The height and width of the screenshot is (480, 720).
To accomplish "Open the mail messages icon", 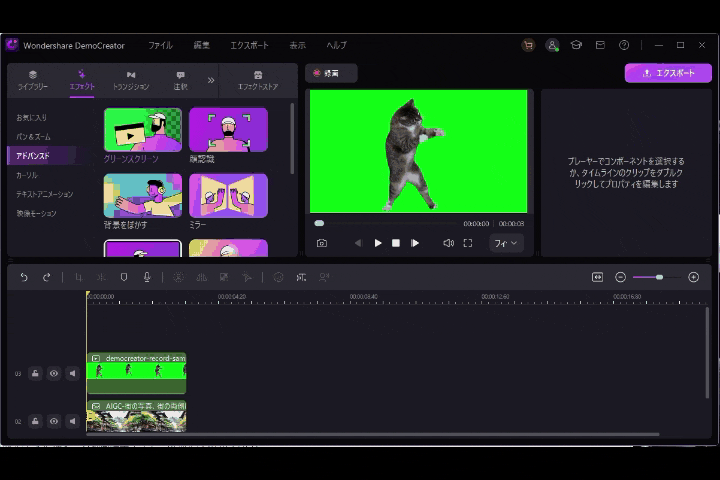I will 600,45.
